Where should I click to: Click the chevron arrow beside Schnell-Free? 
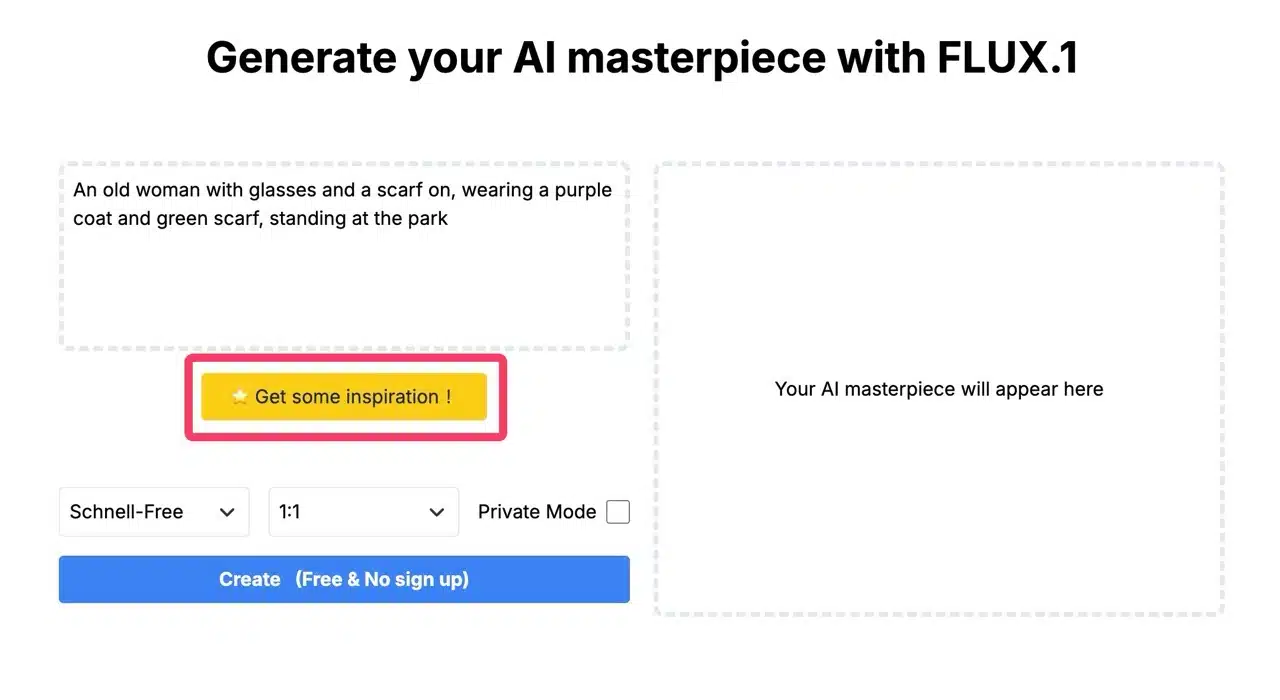tap(227, 512)
